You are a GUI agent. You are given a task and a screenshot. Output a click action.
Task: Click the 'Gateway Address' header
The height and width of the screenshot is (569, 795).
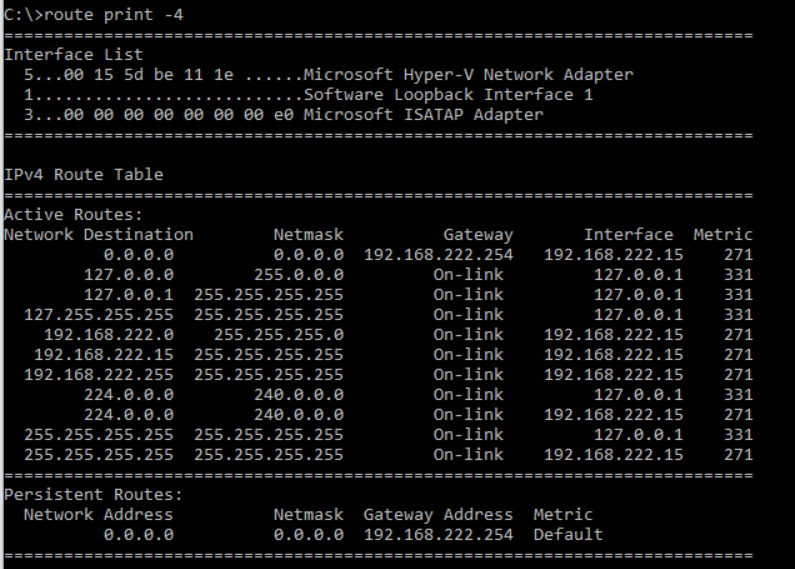point(439,515)
